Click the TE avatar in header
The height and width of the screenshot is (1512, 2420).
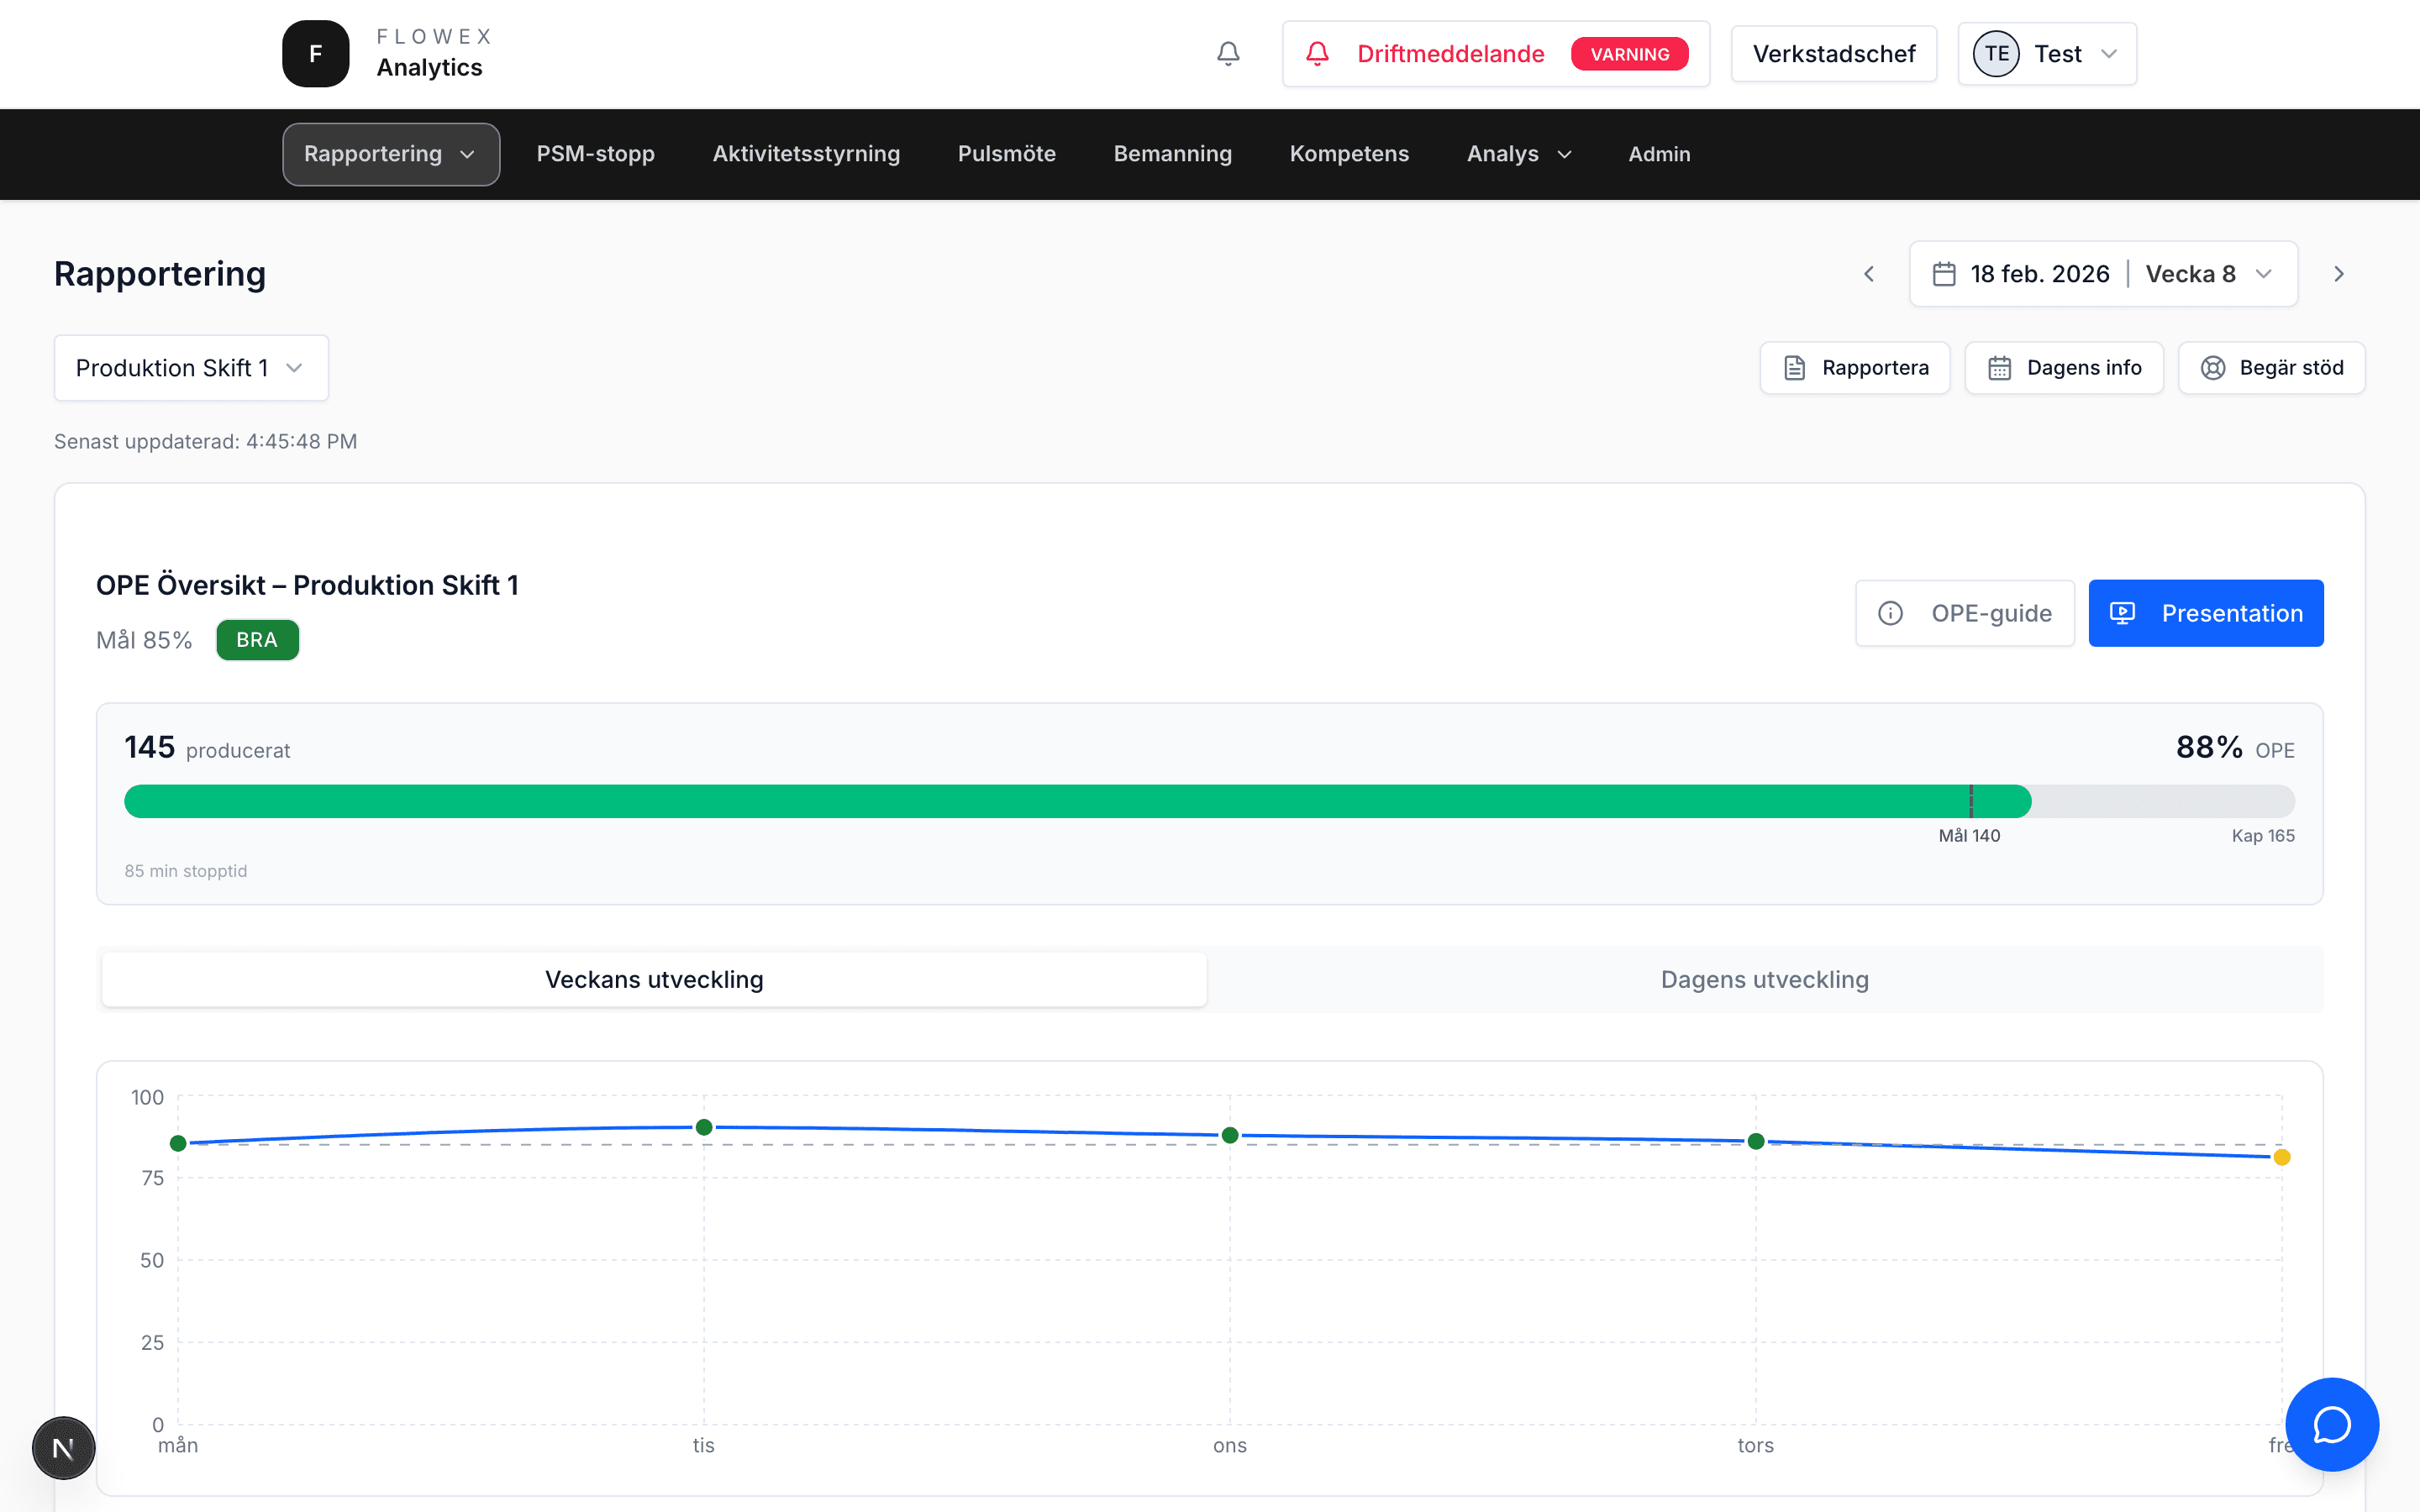tap(1996, 53)
